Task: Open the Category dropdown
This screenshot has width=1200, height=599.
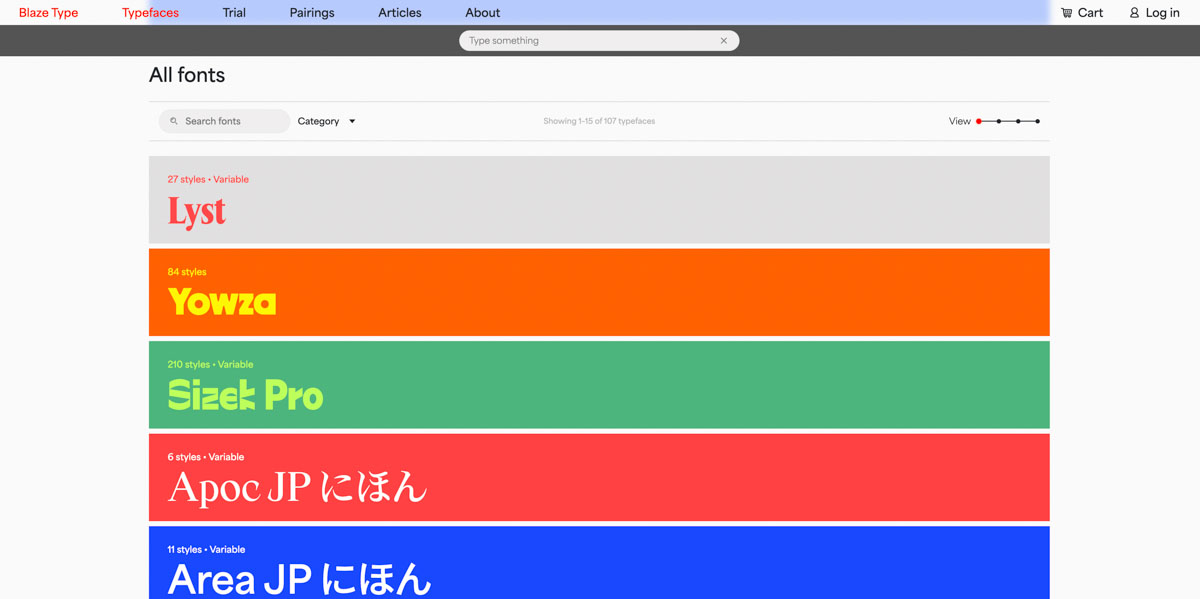Action: click(325, 120)
